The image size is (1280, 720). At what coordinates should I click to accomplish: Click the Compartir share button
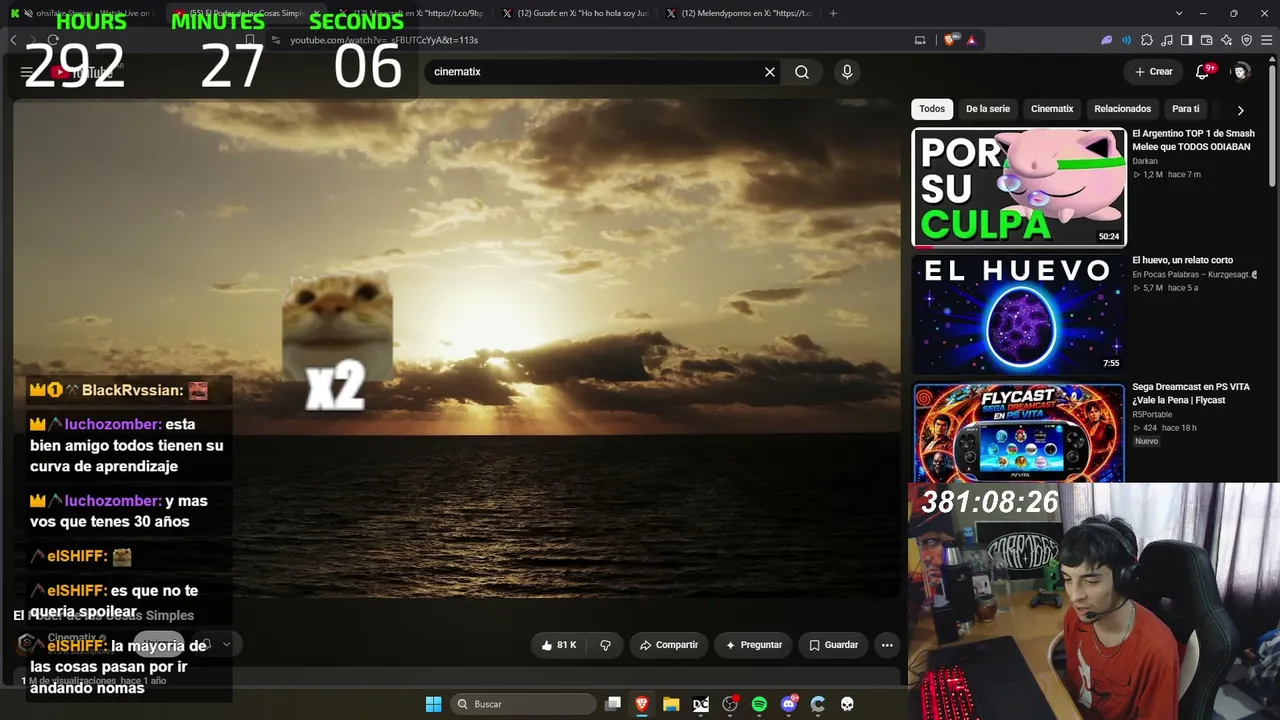point(669,645)
